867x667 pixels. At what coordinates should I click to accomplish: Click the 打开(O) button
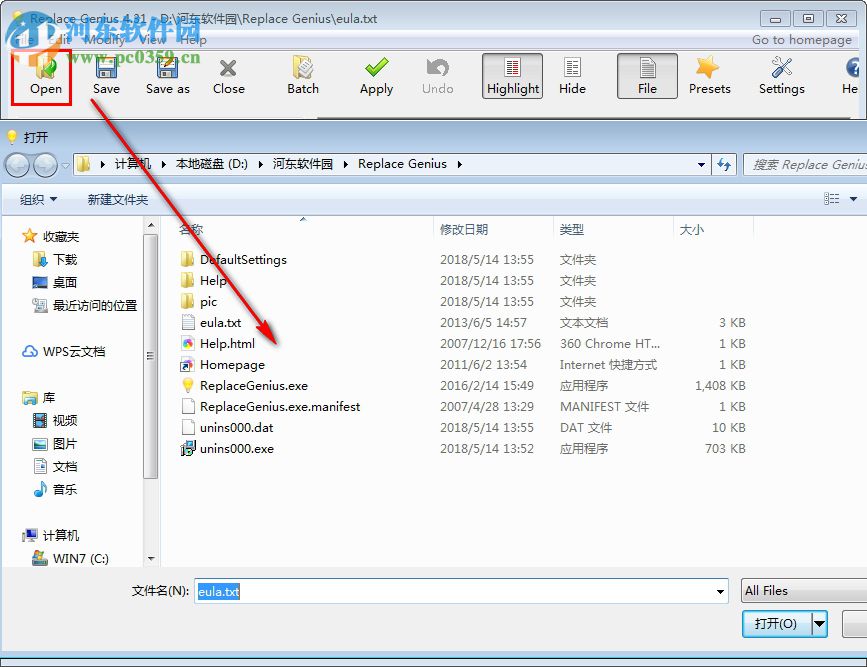pos(776,624)
